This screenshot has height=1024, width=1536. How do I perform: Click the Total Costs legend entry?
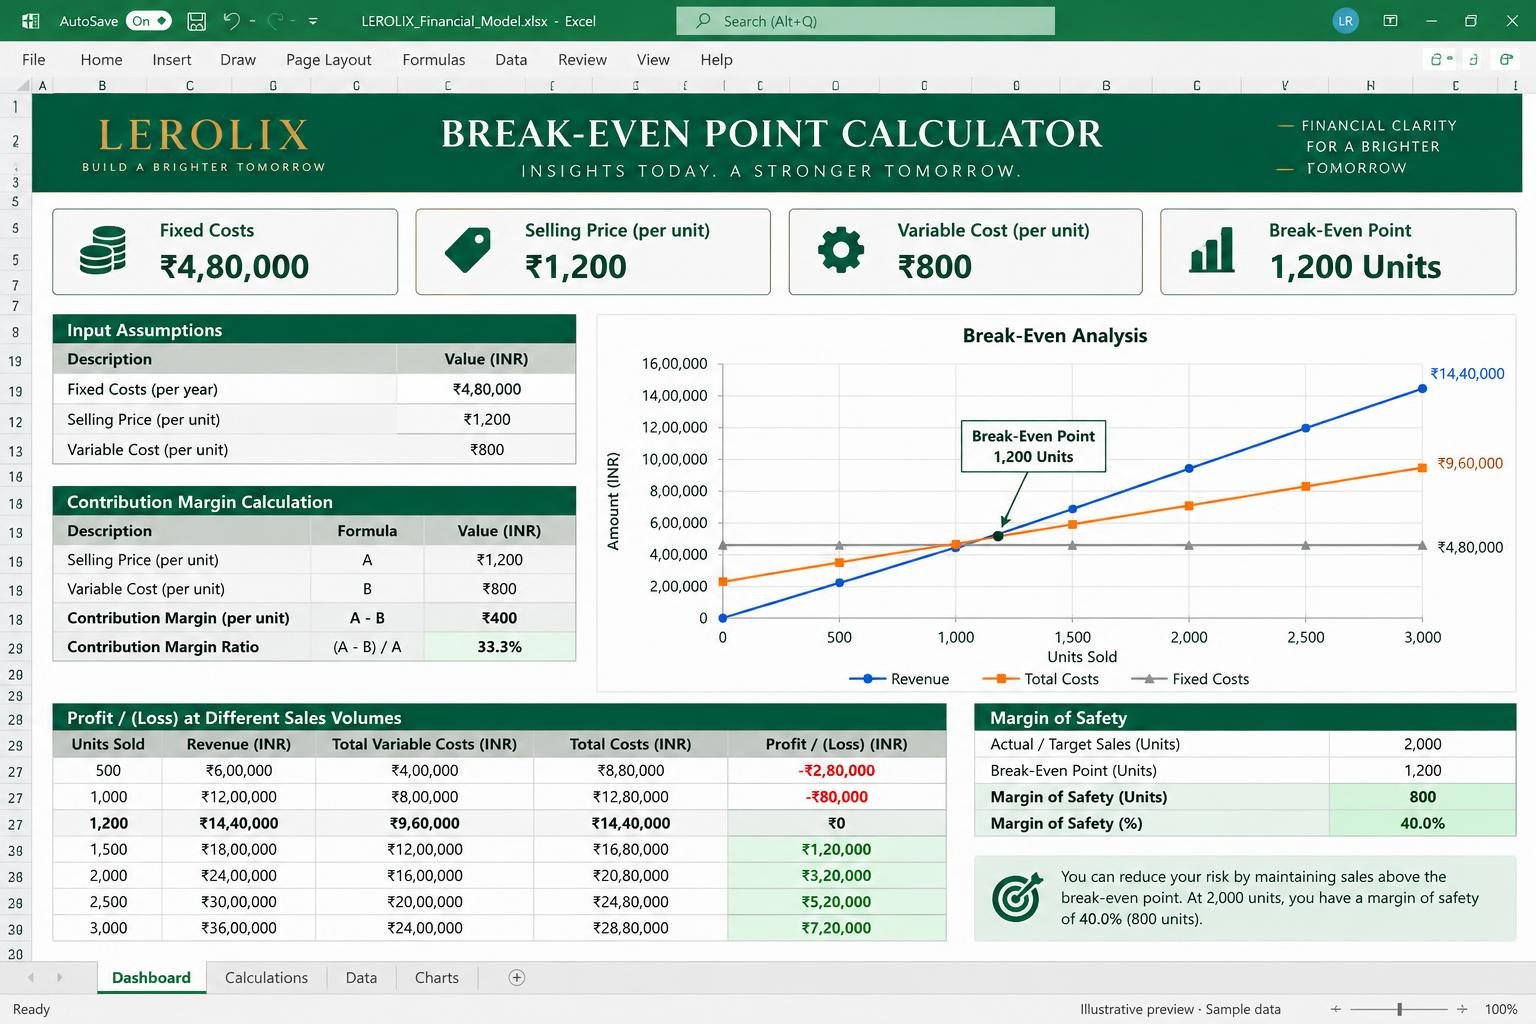pos(1040,679)
